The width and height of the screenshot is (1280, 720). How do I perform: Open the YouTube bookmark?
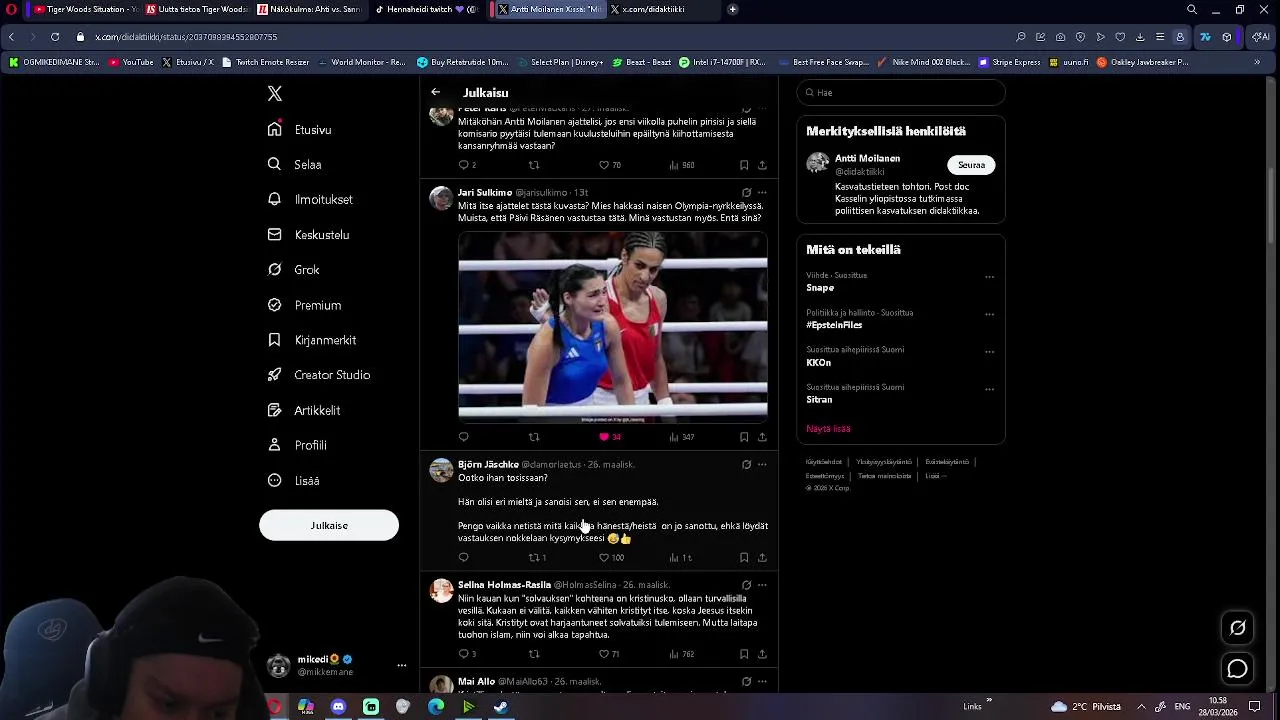pyautogui.click(x=131, y=62)
